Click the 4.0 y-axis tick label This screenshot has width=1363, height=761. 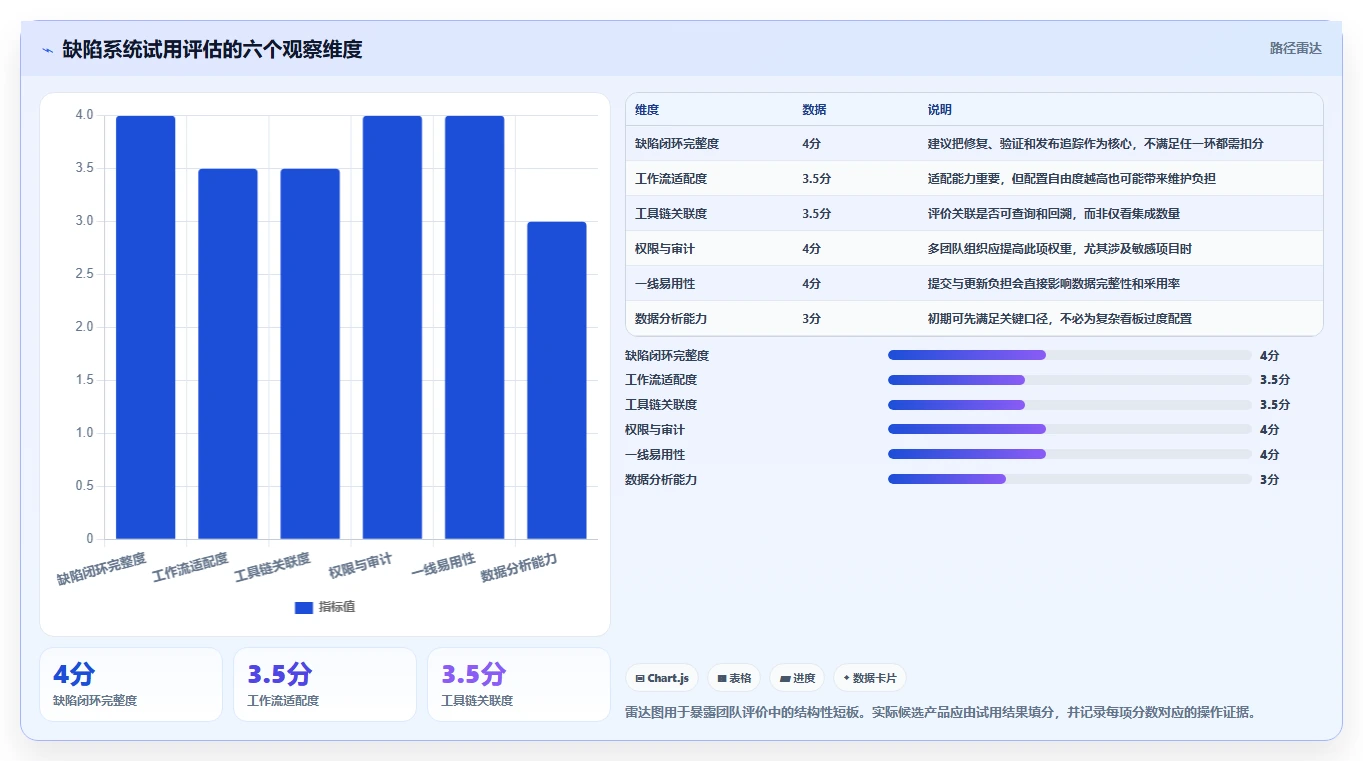84,115
